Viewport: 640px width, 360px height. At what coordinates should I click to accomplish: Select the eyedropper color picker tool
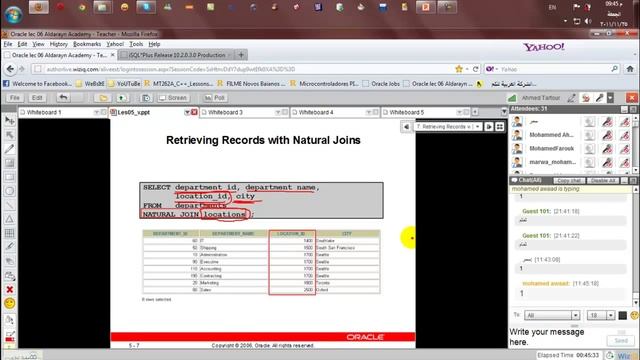[x=9, y=247]
